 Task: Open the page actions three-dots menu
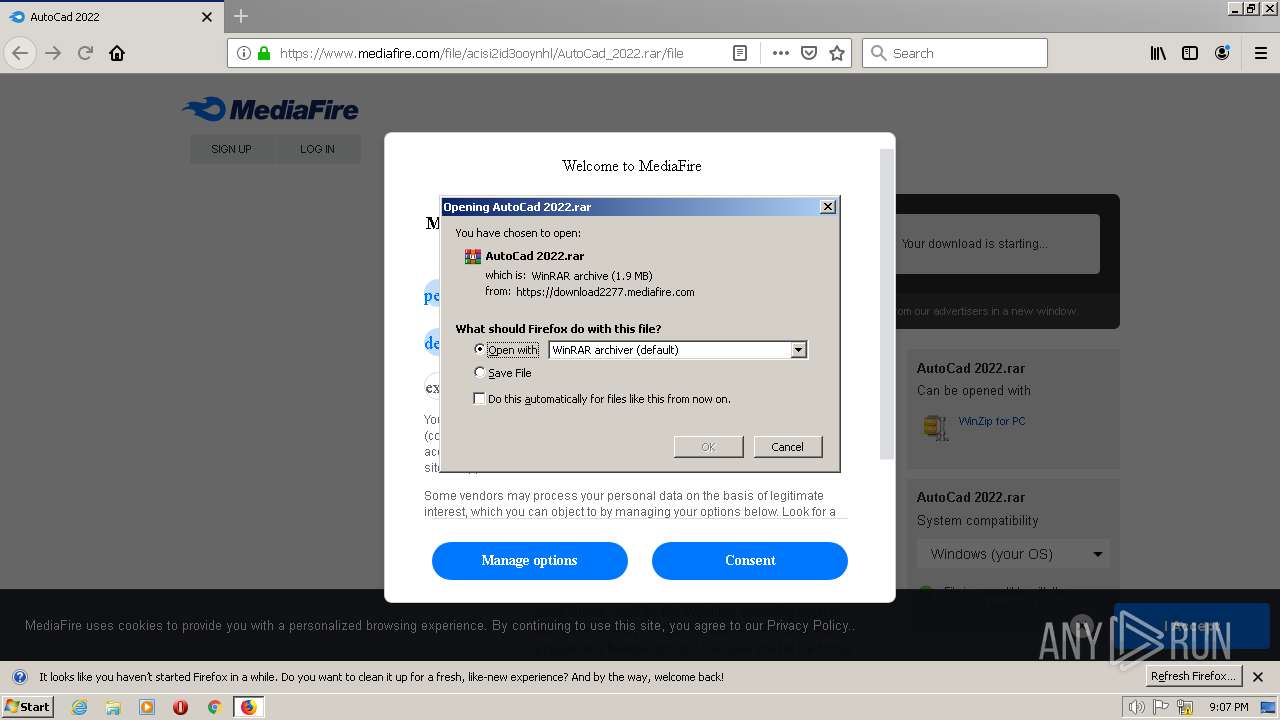pos(781,53)
